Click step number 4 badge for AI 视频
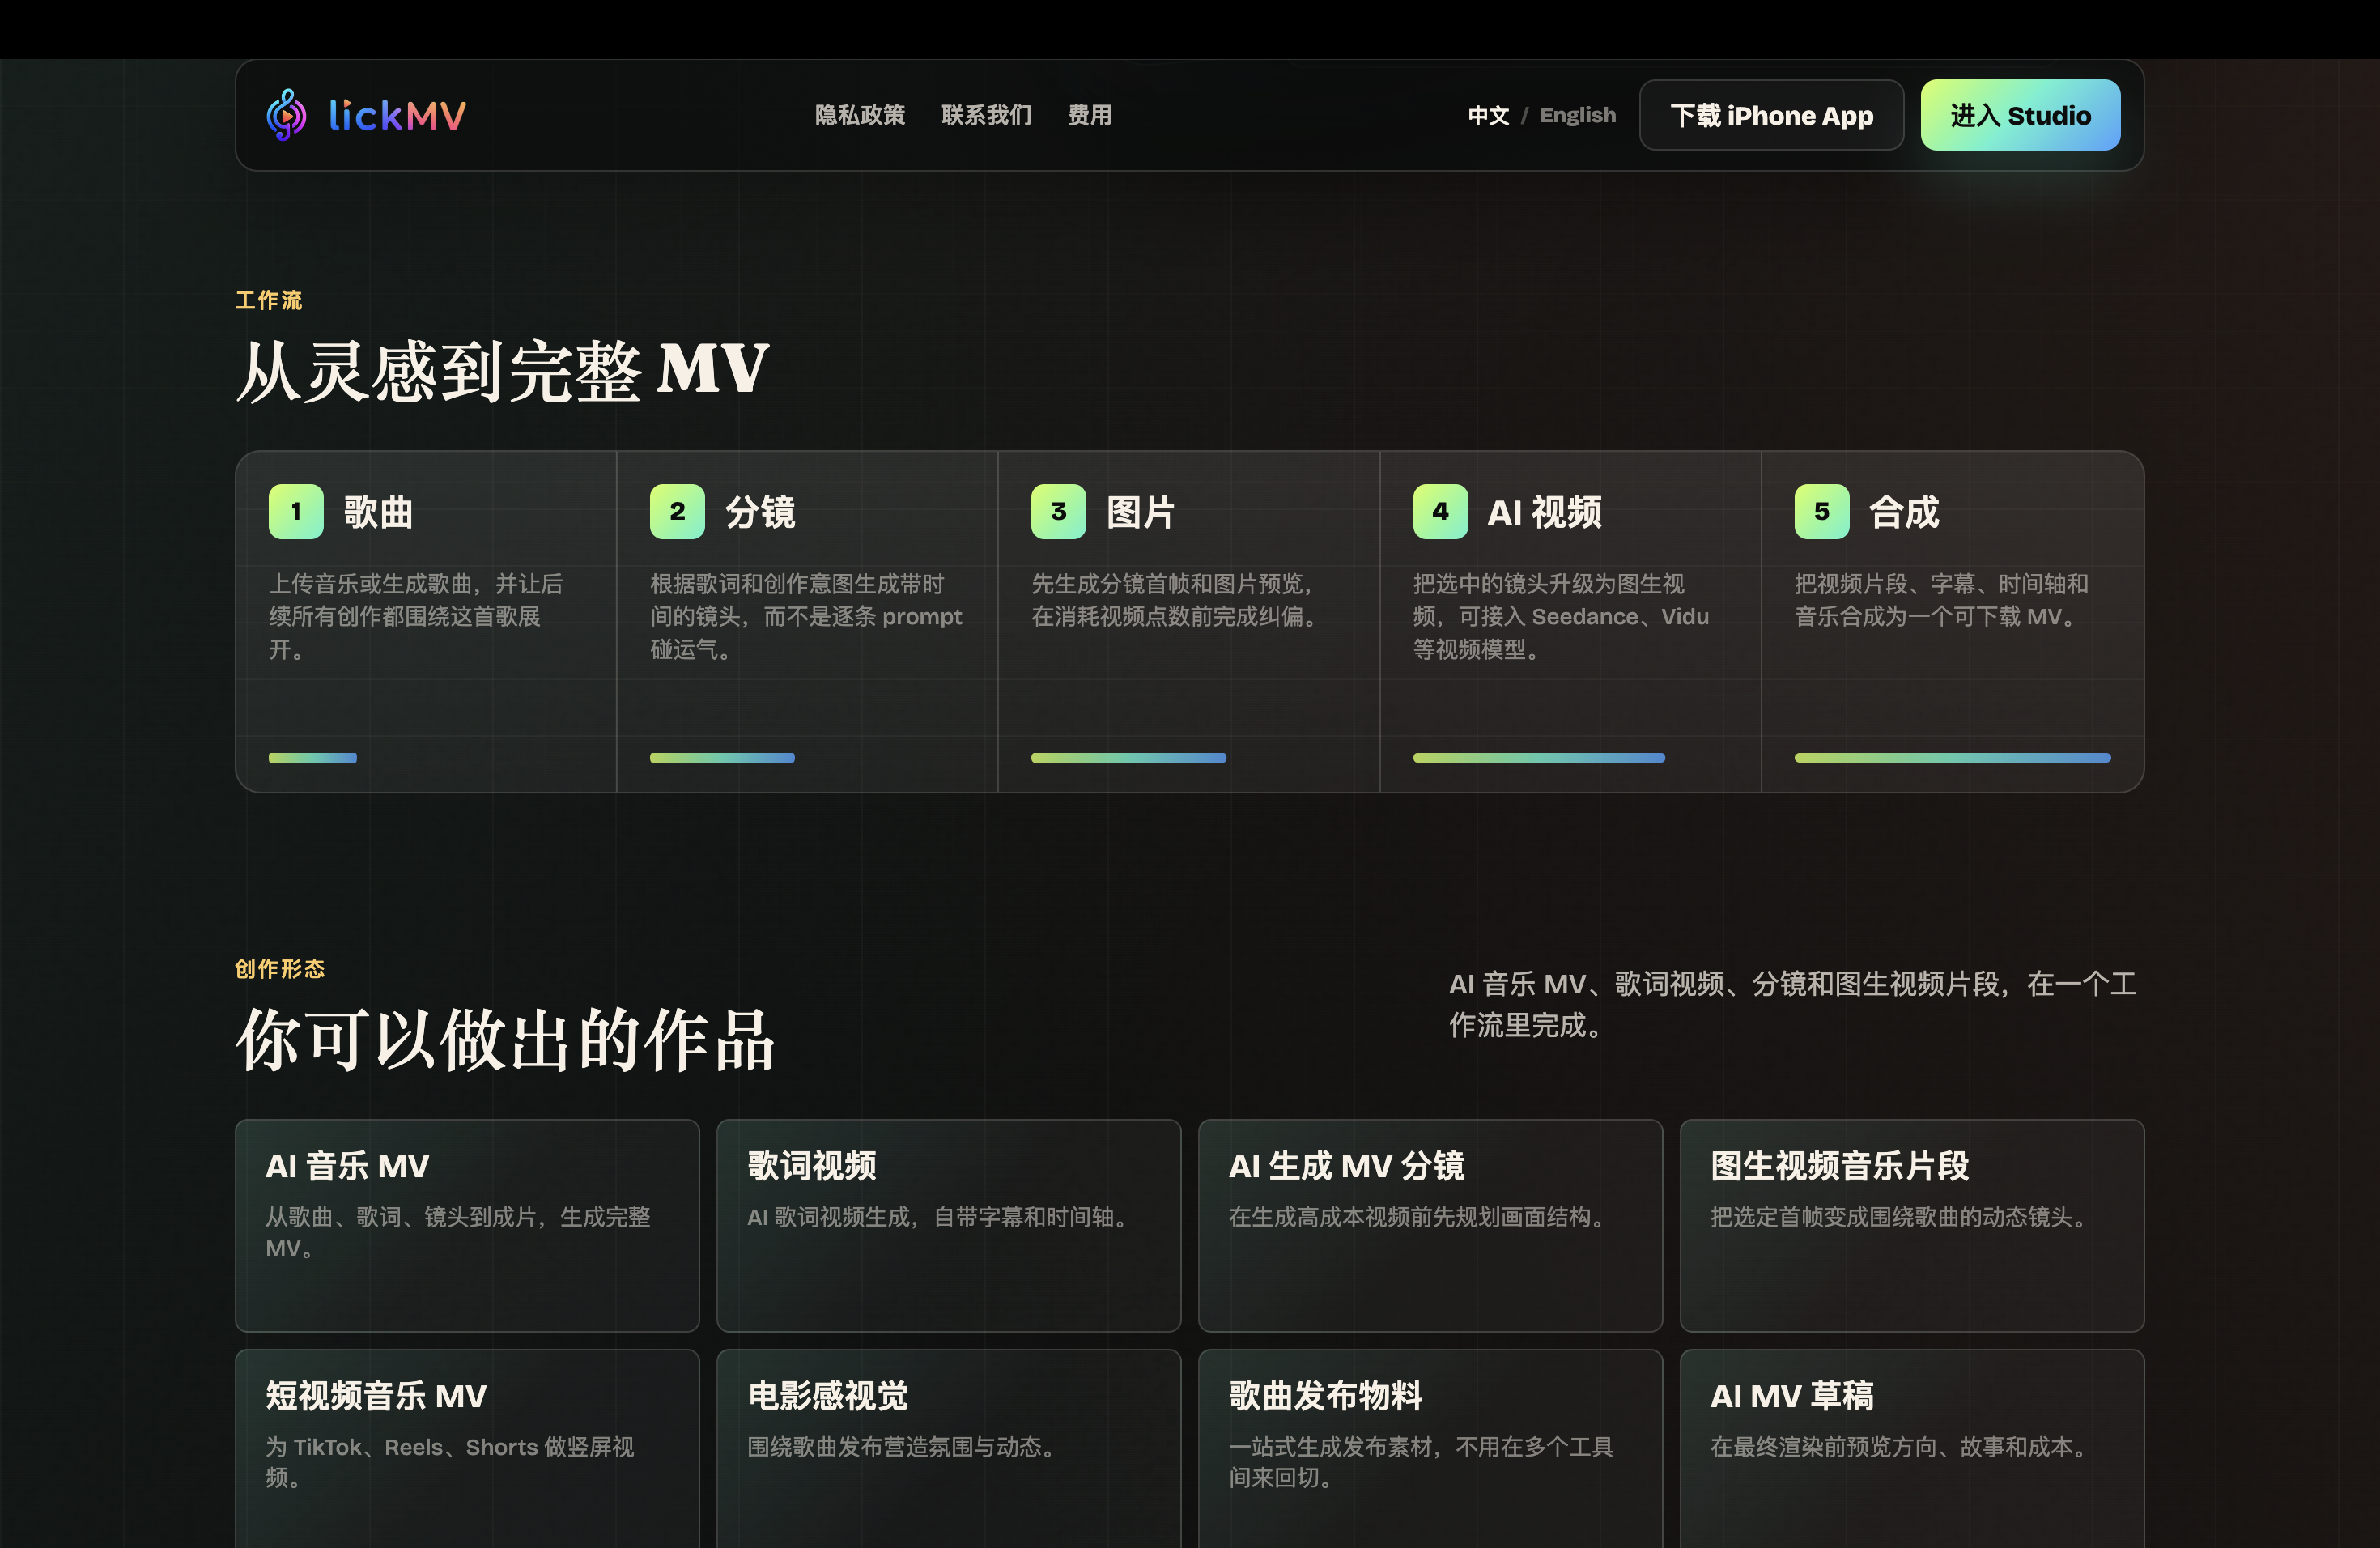The image size is (2380, 1548). coord(1440,512)
